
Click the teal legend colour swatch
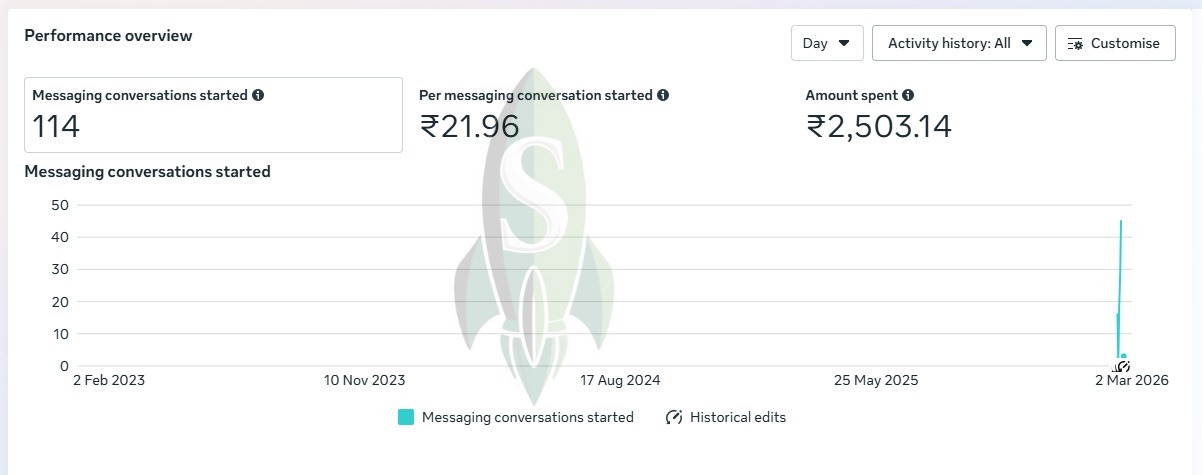(x=405, y=417)
